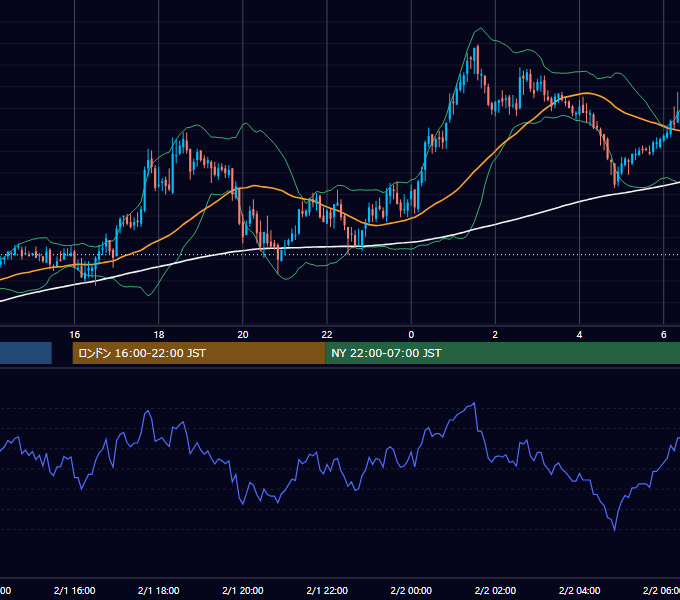Click the 2/1 22:00 date label
Image resolution: width=680 pixels, height=600 pixels.
[x=327, y=590]
